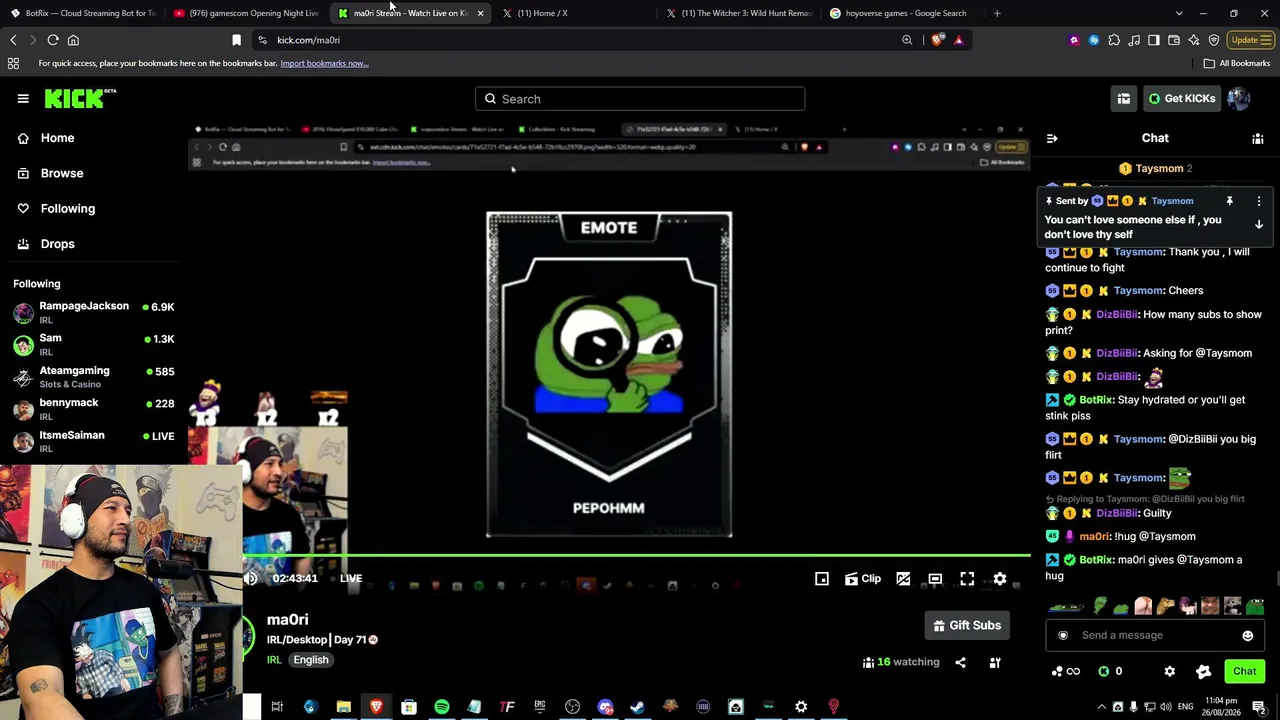Image resolution: width=1280 pixels, height=720 pixels.
Task: Open bennymack's followed channel
Action: [x=94, y=409]
